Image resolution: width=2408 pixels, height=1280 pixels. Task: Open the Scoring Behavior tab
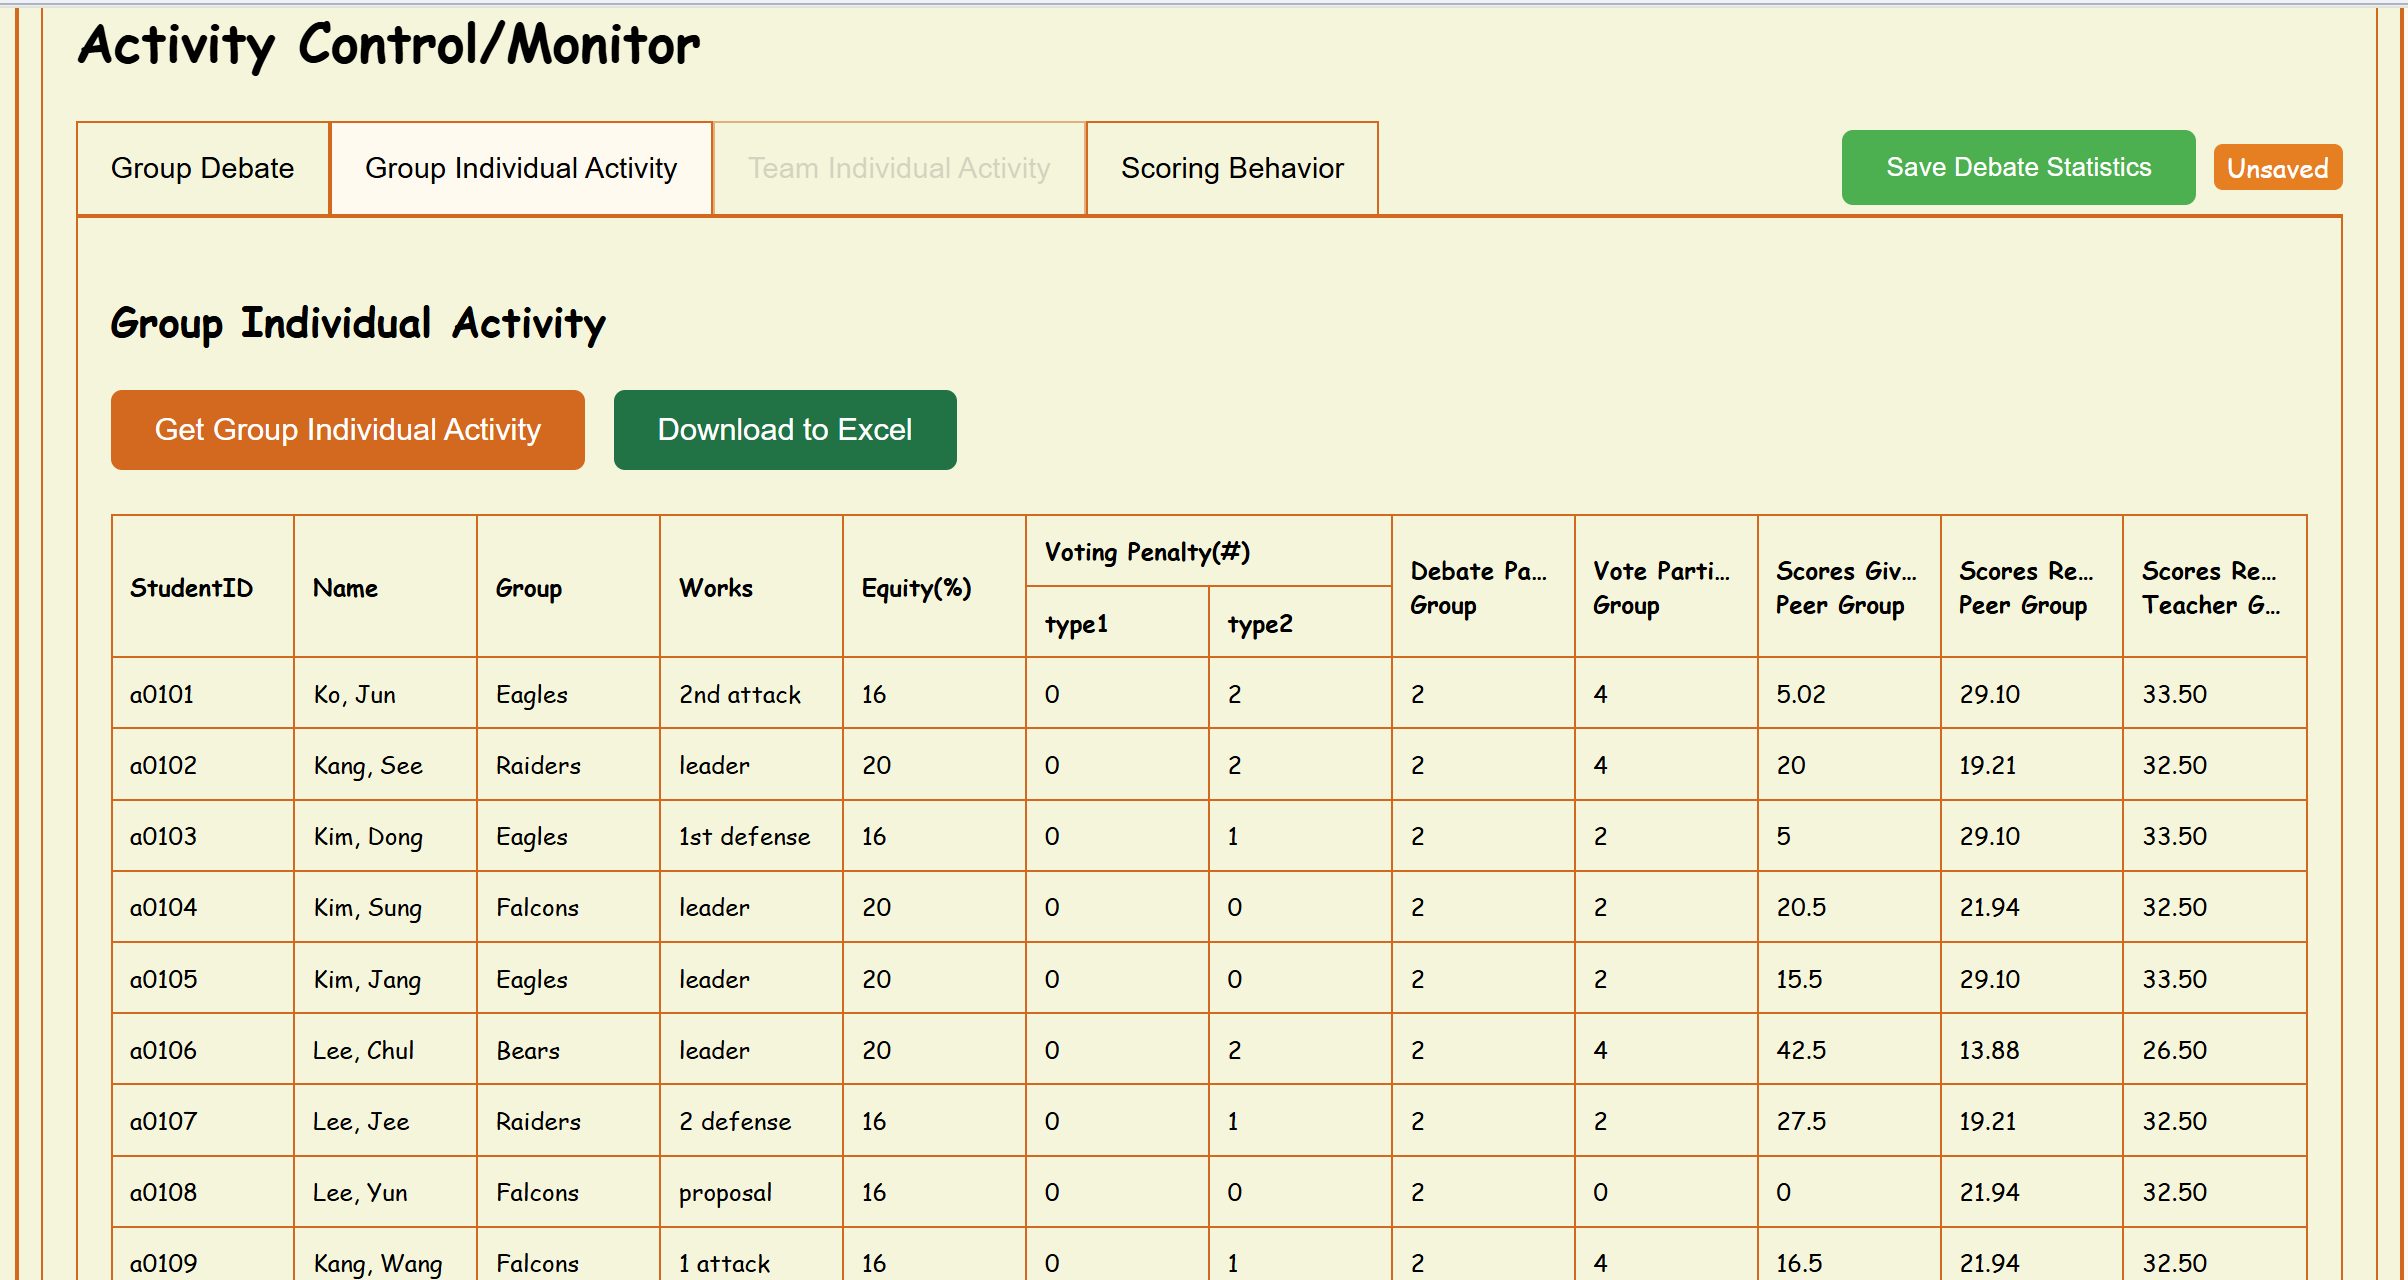pos(1232,168)
